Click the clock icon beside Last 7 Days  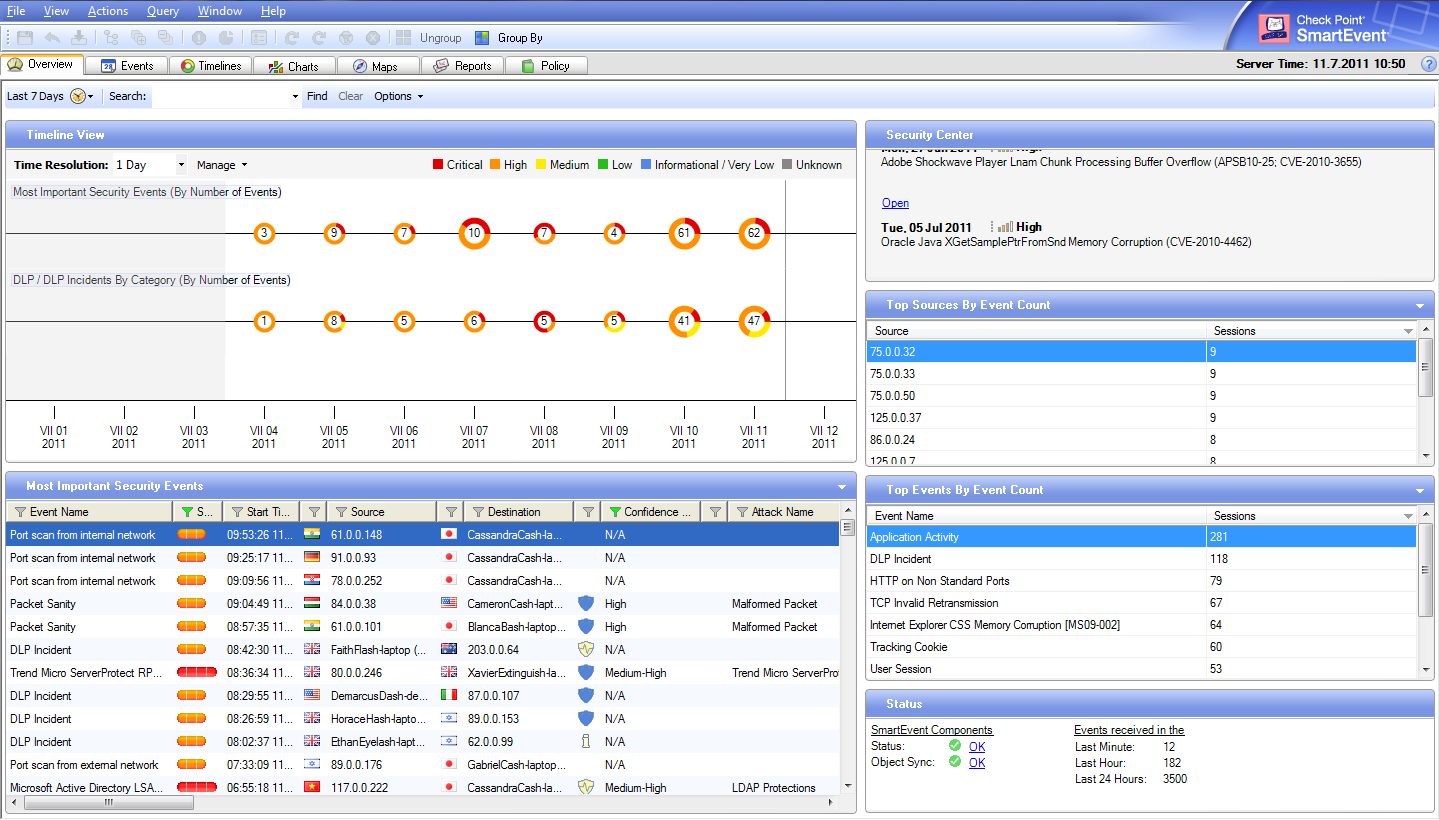(78, 97)
